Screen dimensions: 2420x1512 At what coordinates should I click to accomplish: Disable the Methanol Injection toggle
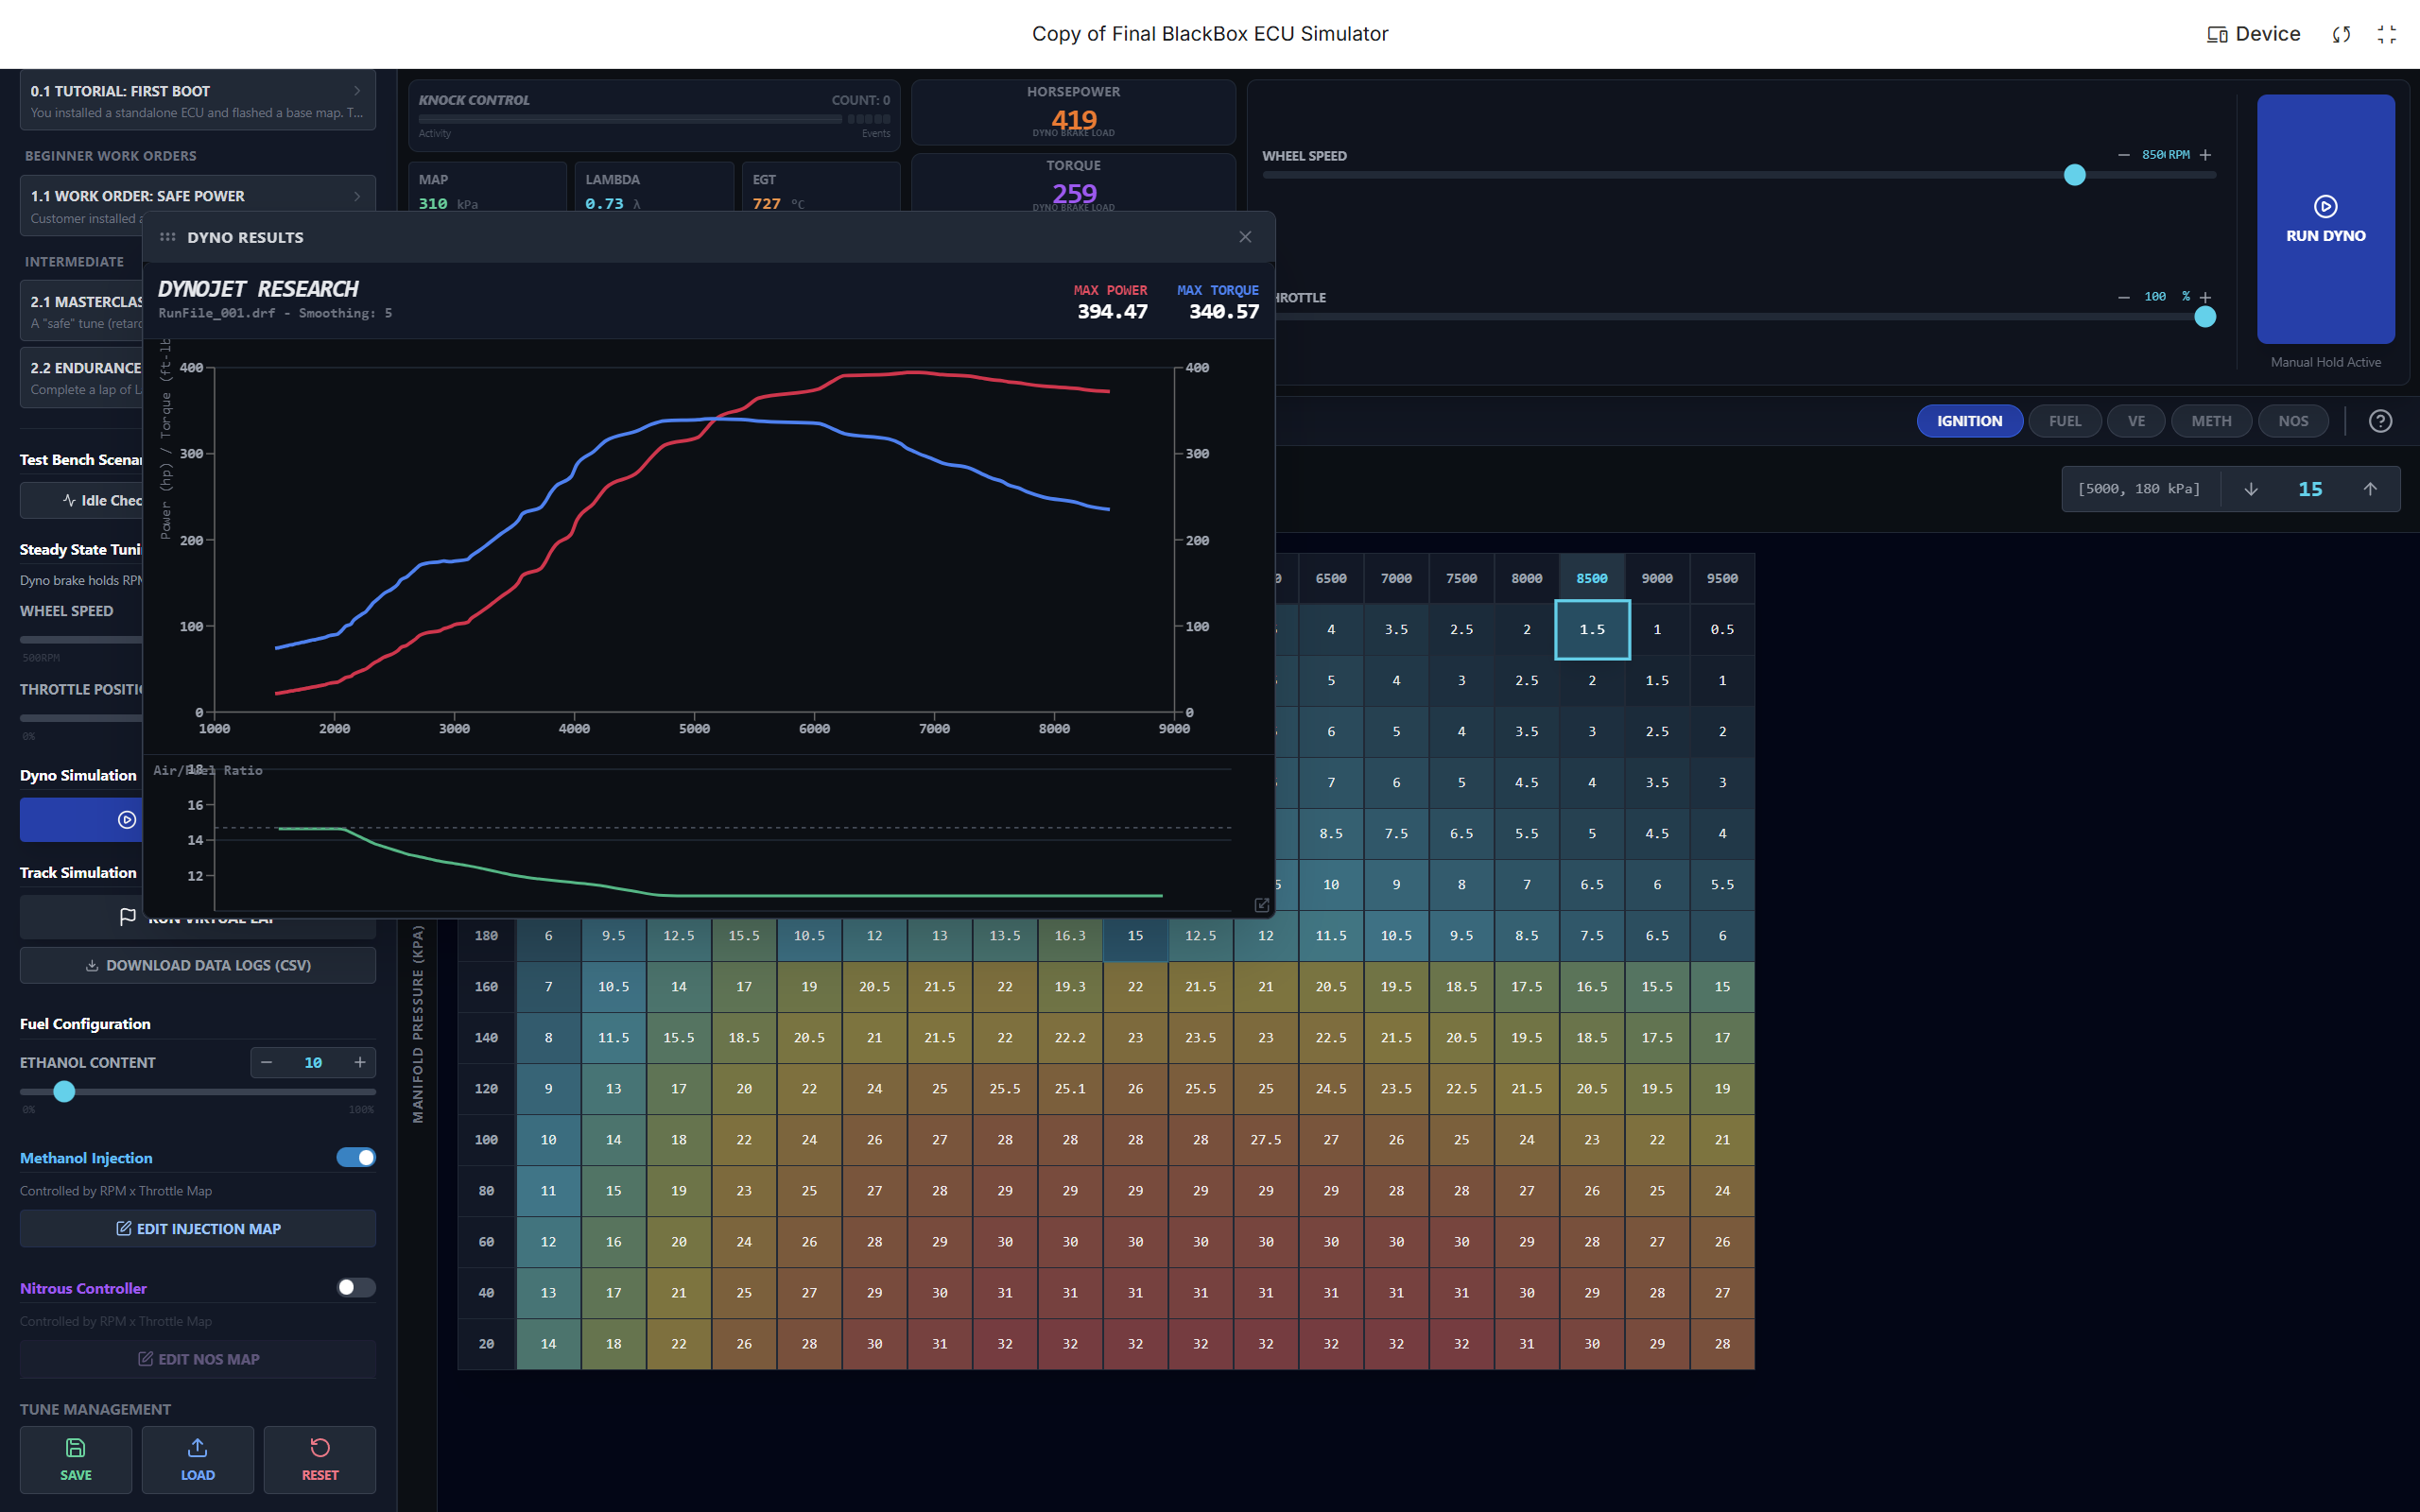tap(356, 1157)
